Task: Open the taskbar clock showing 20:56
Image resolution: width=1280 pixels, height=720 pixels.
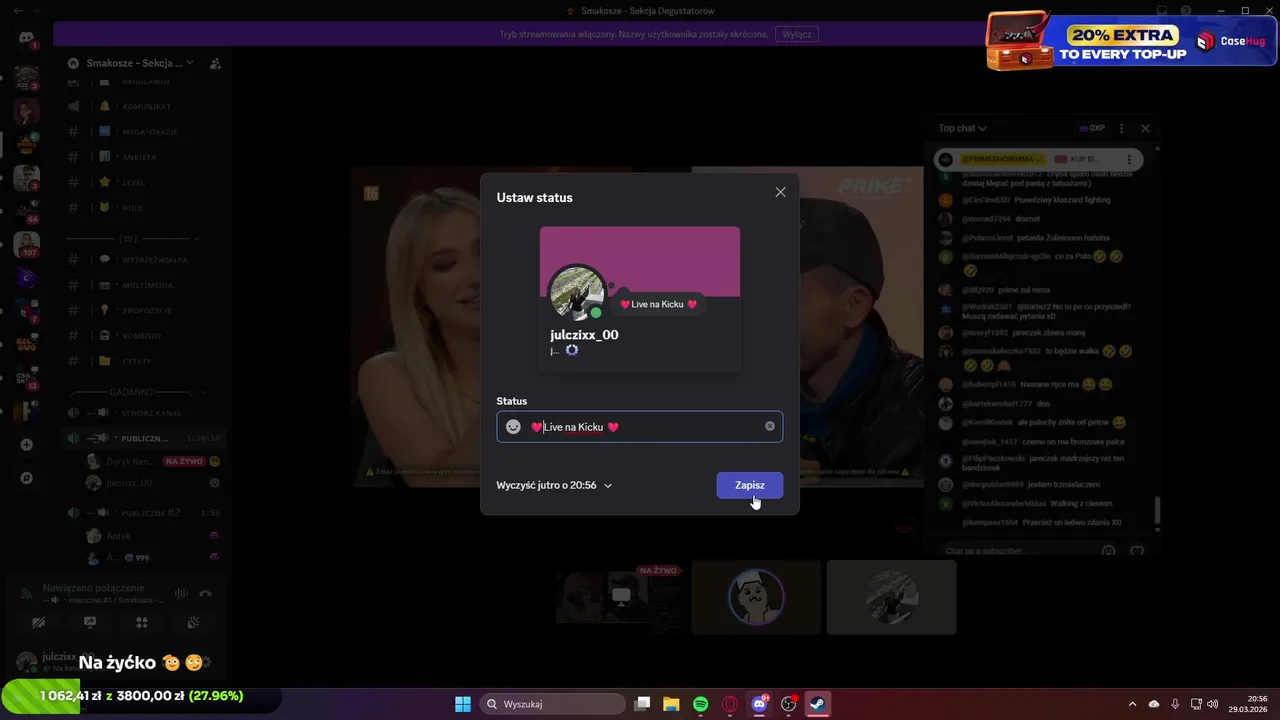Action: click(1249, 704)
